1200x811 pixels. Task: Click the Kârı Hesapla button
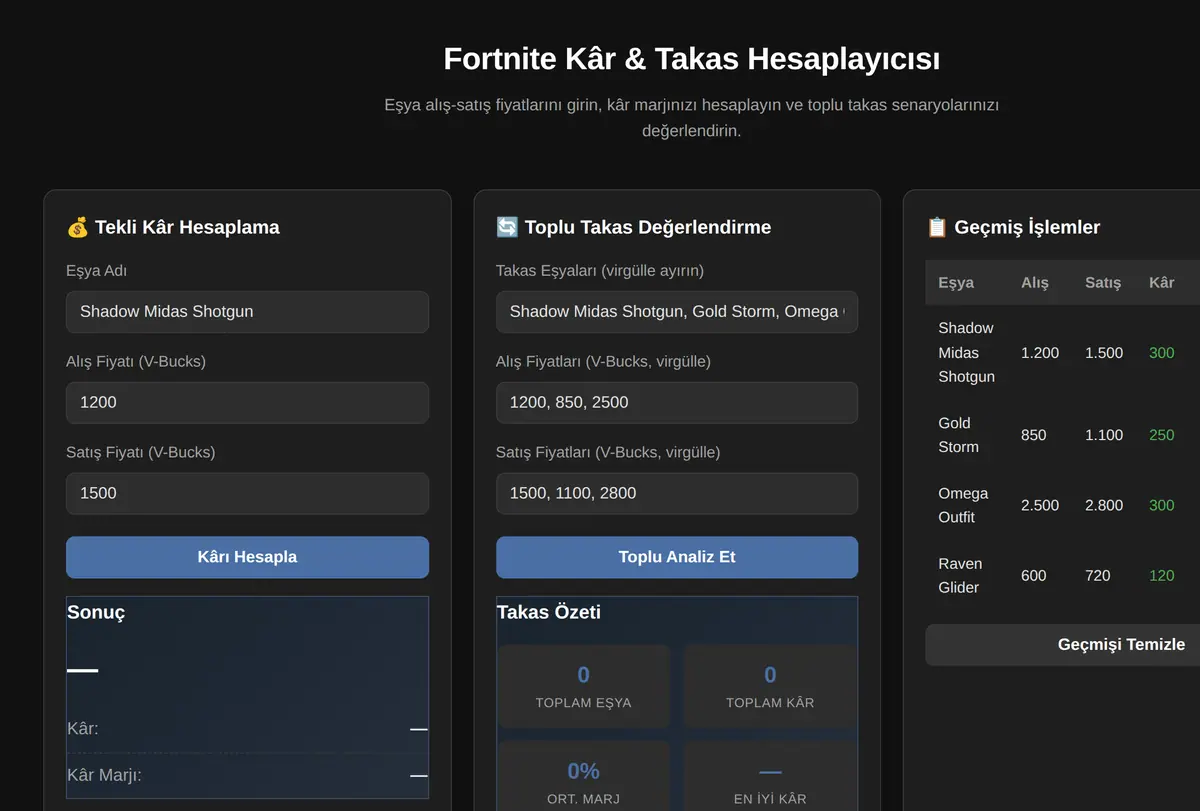point(247,557)
